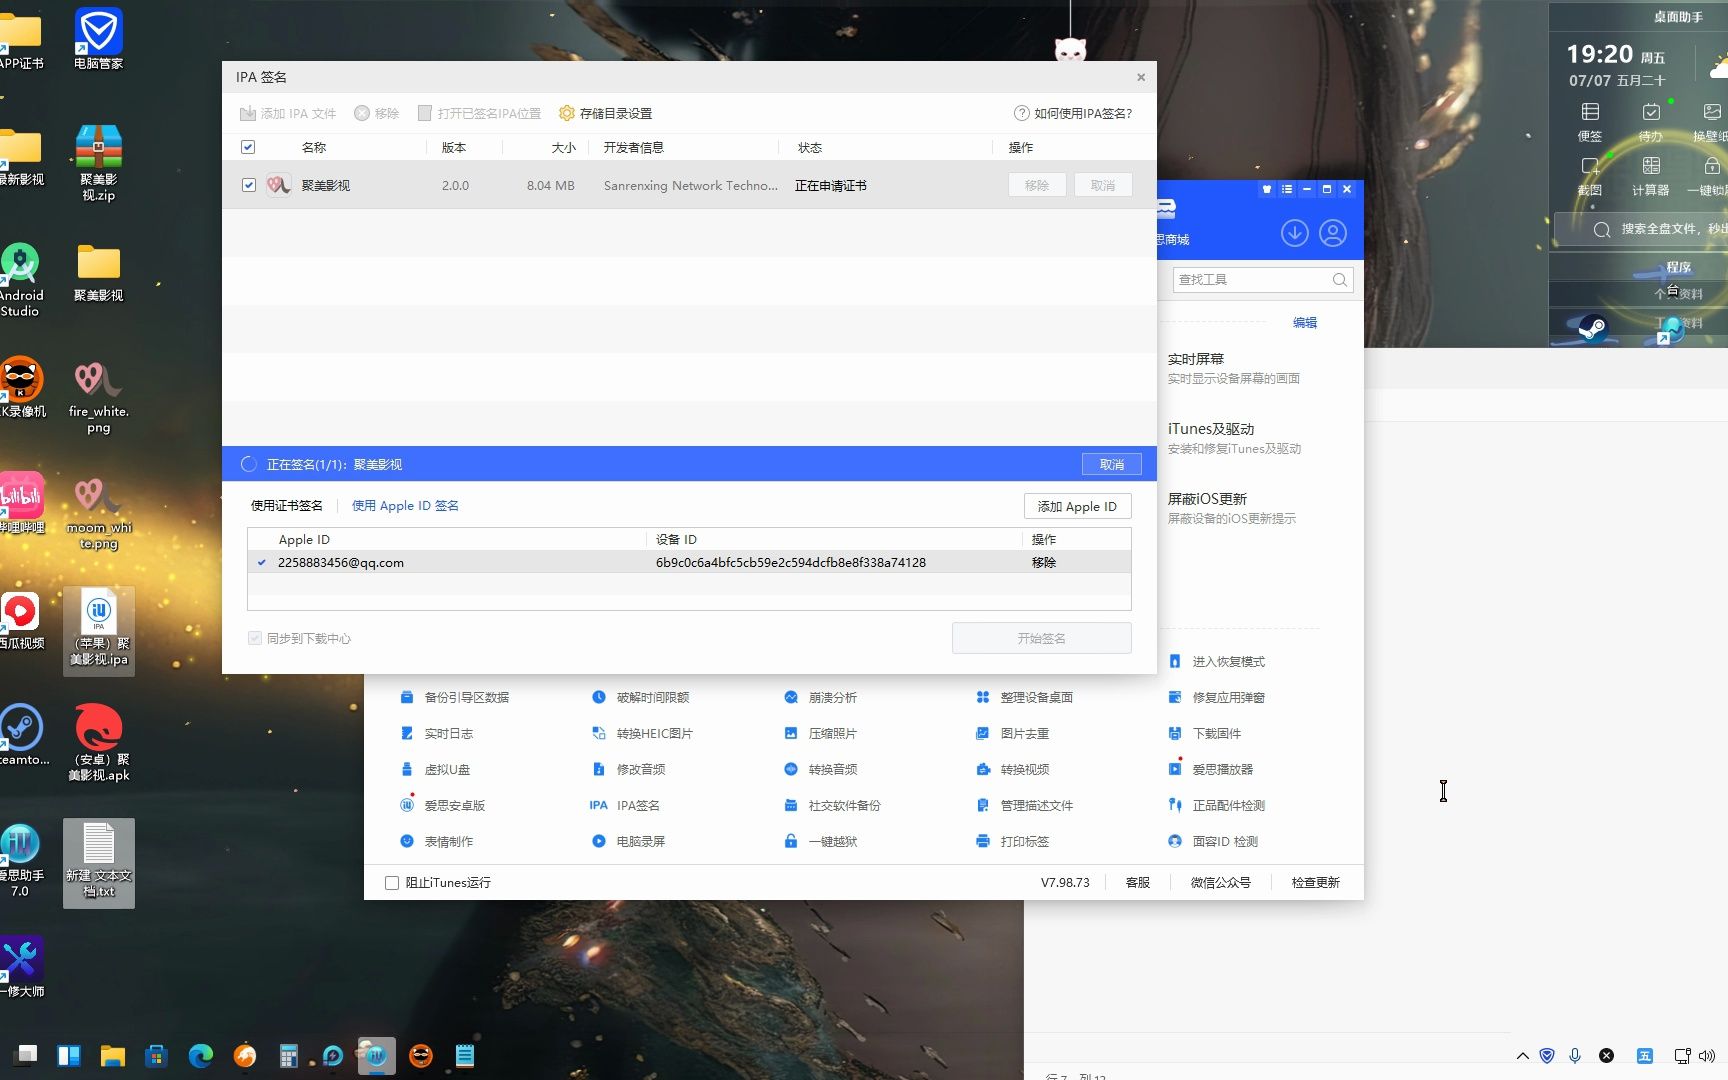Open 虚拟U盘 tool
Screen dimensions: 1728x1080
pyautogui.click(x=436, y=770)
